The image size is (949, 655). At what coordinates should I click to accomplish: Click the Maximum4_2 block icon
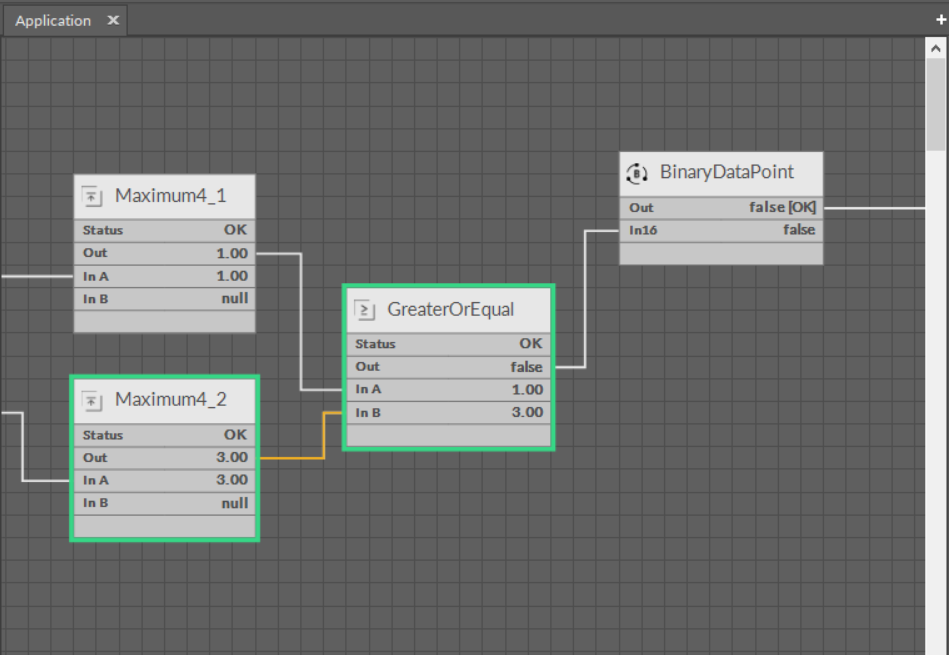(x=92, y=401)
